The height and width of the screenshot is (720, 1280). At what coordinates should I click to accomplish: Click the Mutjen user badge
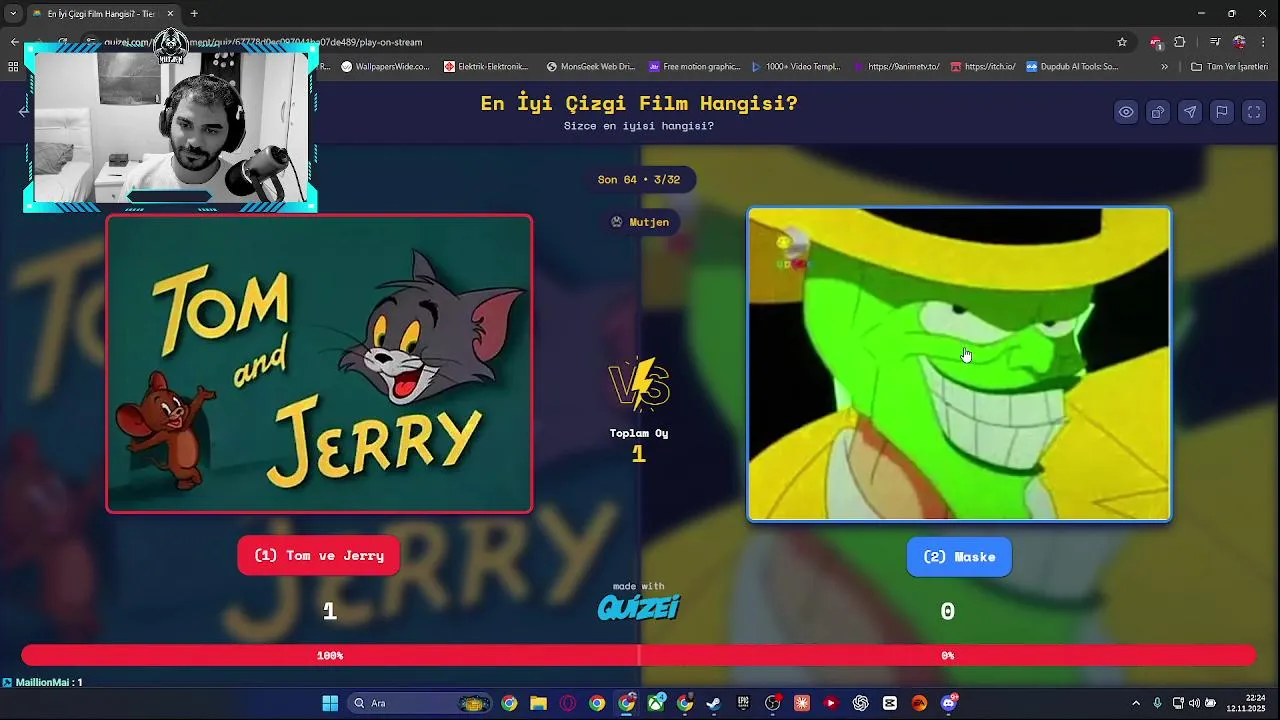click(639, 222)
